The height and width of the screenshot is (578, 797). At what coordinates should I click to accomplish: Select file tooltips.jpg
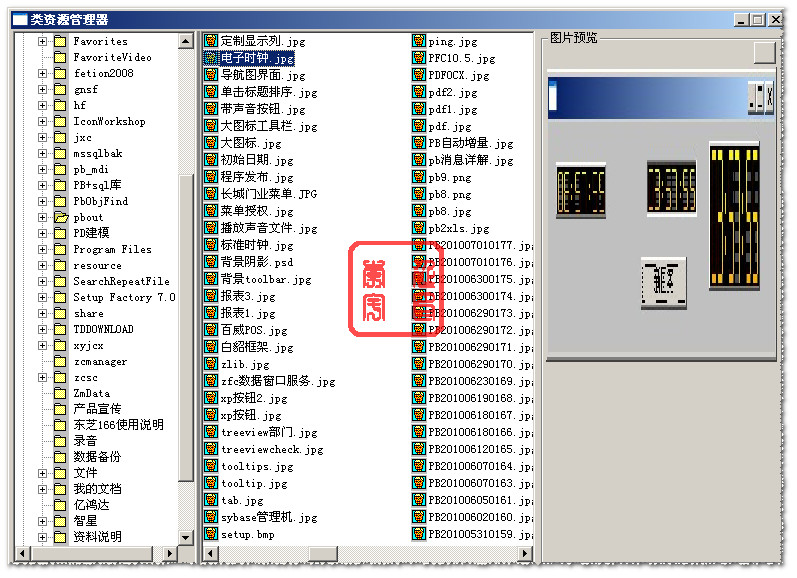[257, 466]
